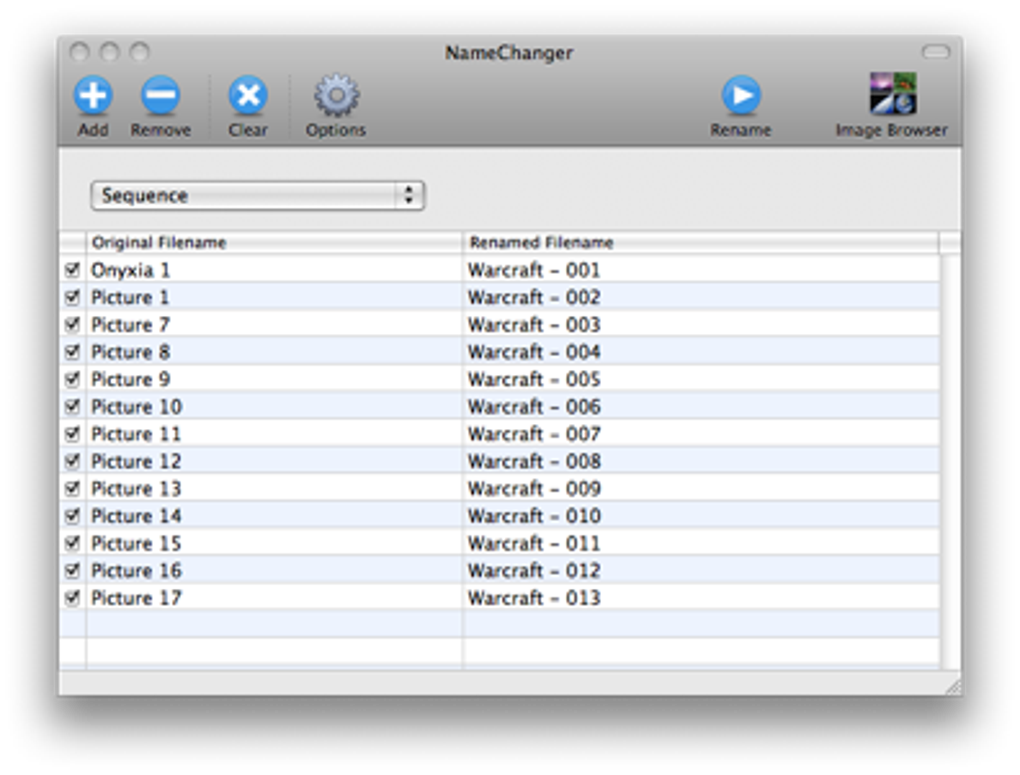Toggle toolbar with the pill button in title bar
Screen dimensions: 1020x775
(x=935, y=51)
